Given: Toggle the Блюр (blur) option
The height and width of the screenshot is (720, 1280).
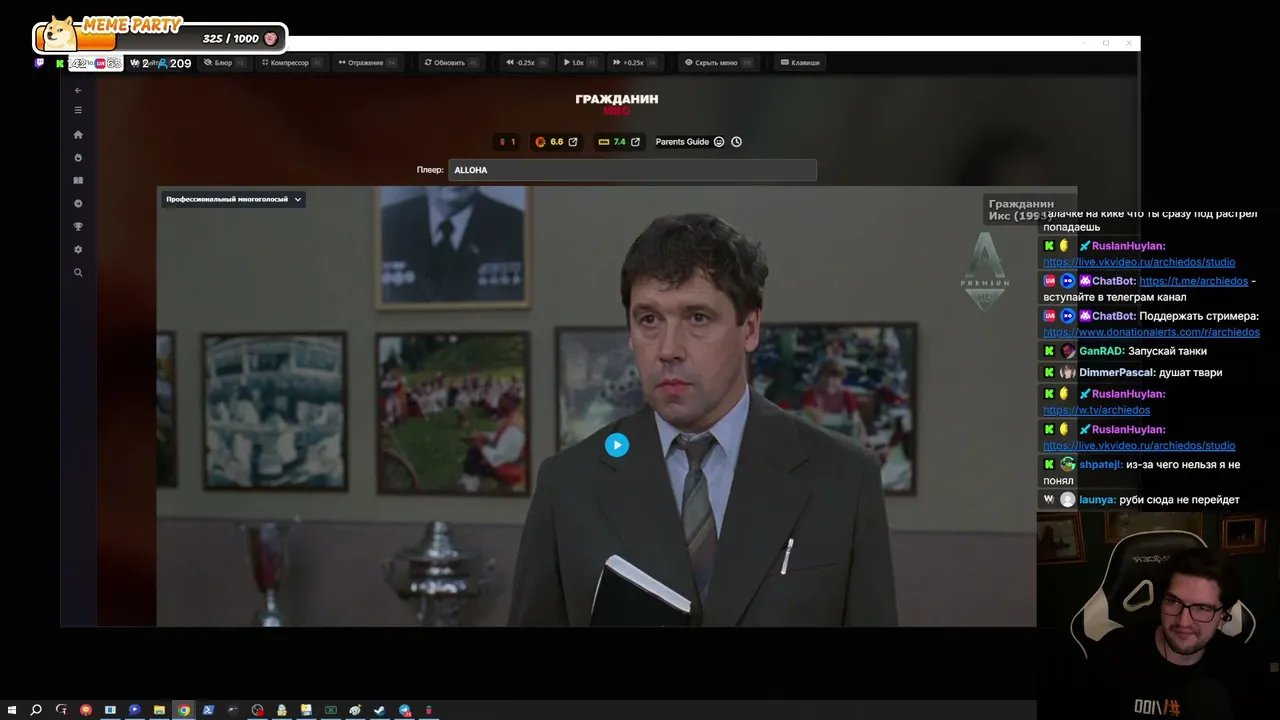Looking at the screenshot, I should click(224, 63).
